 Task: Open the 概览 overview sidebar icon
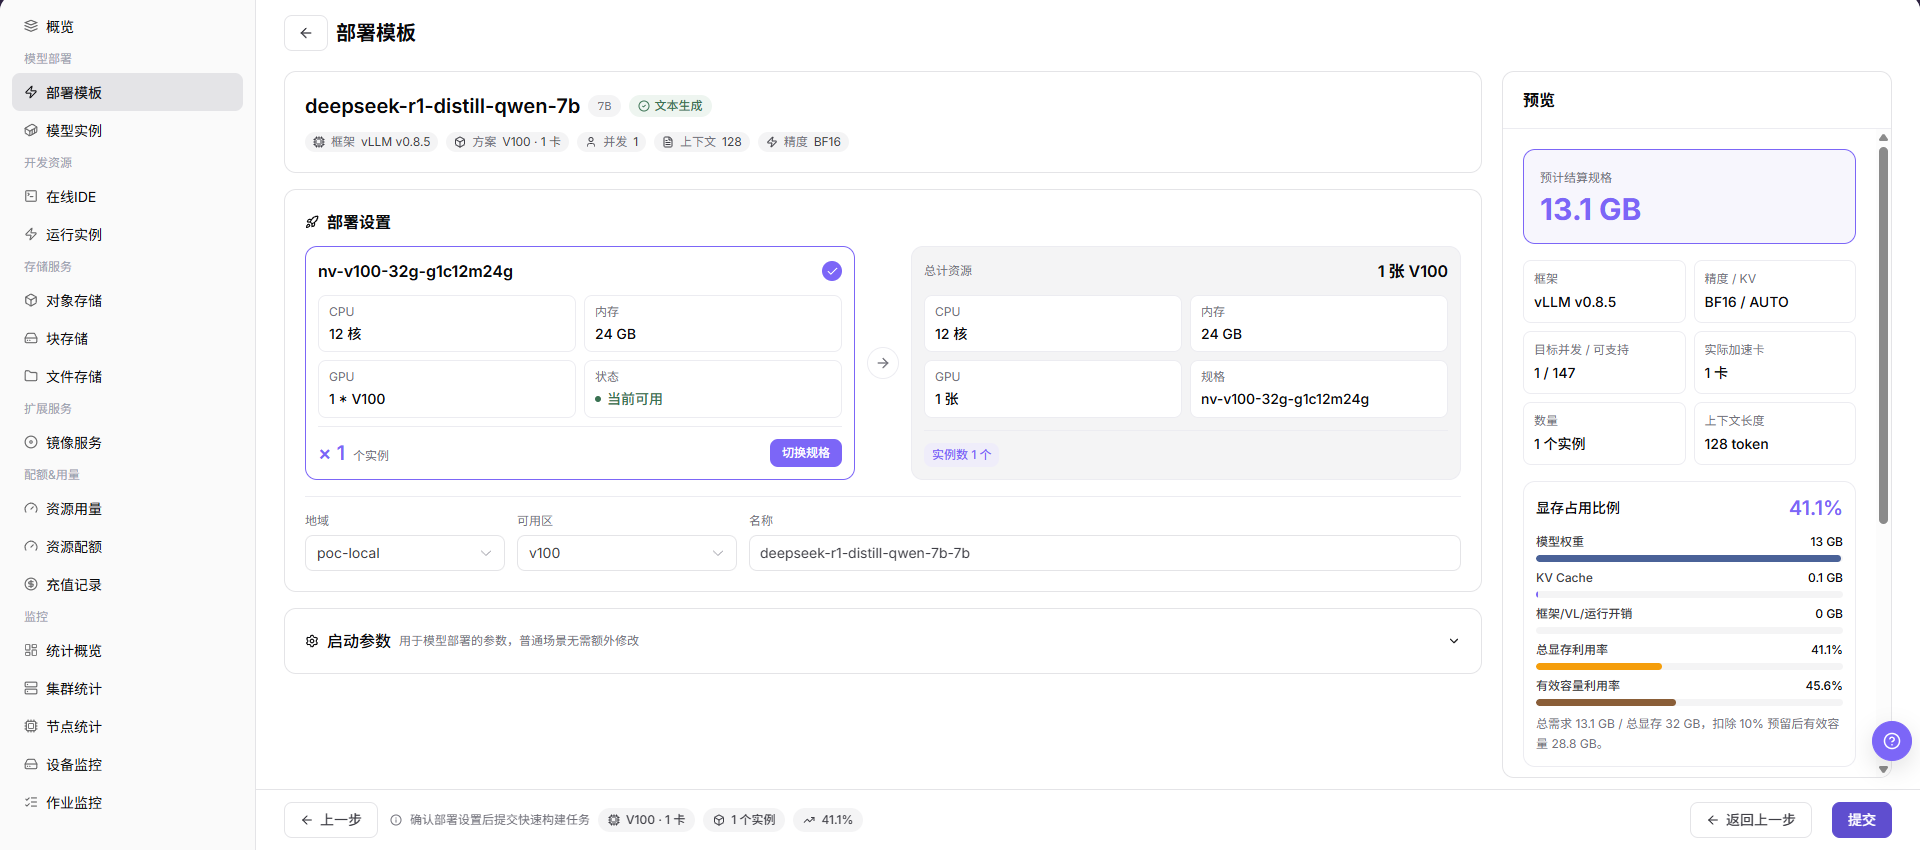pyautogui.click(x=31, y=26)
